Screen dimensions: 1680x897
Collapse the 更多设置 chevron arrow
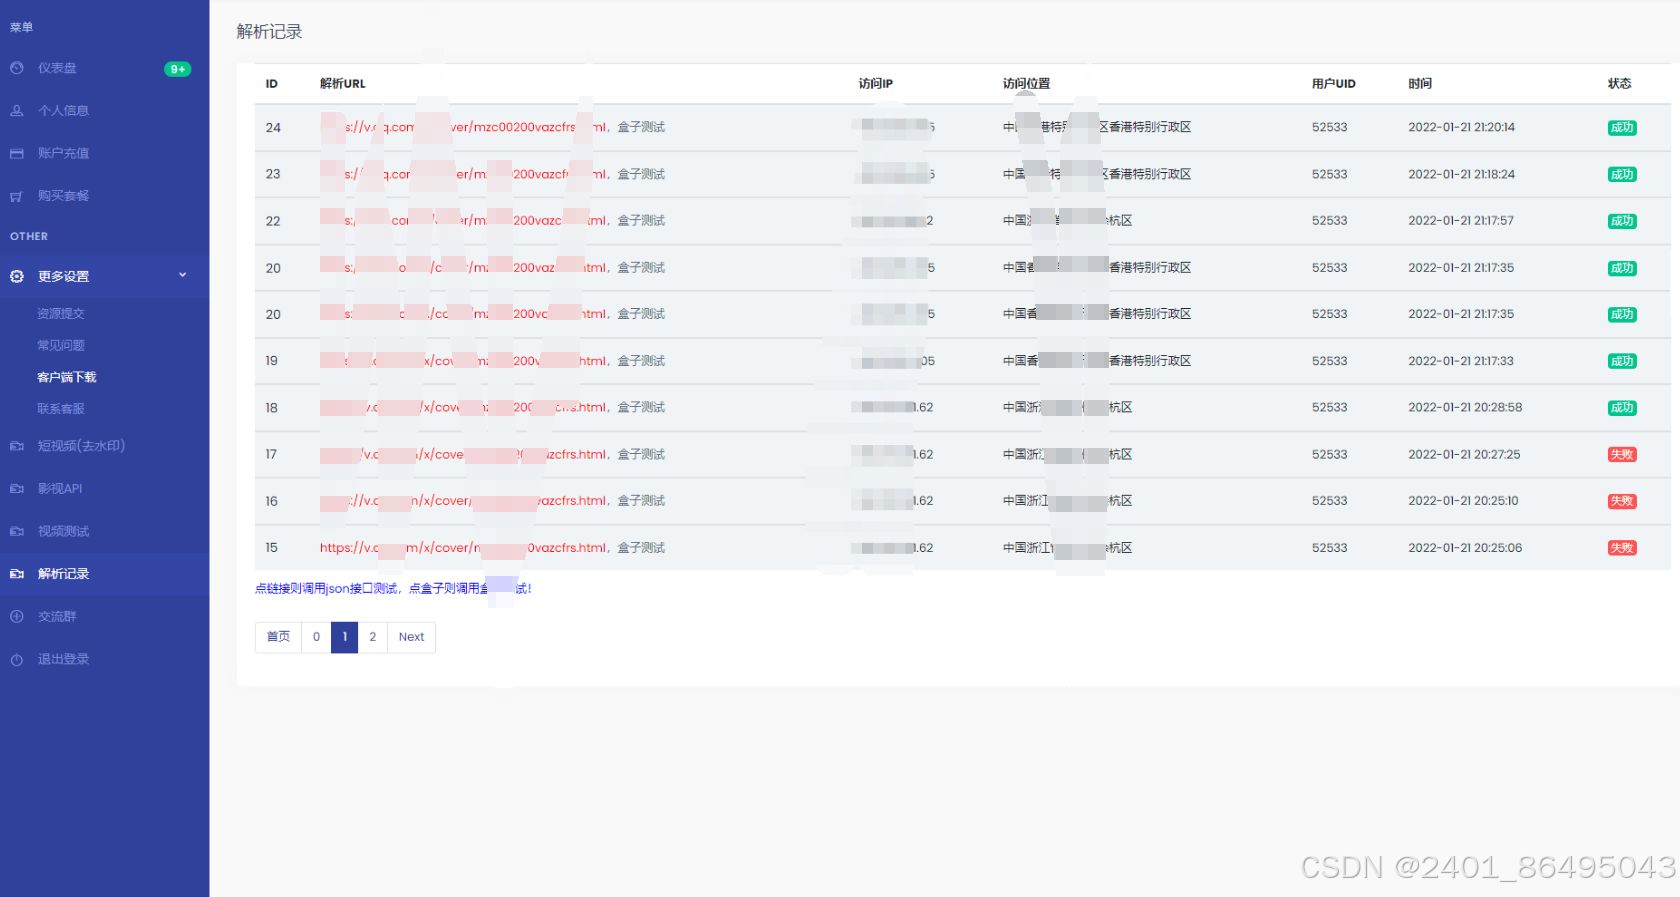pyautogui.click(x=182, y=275)
